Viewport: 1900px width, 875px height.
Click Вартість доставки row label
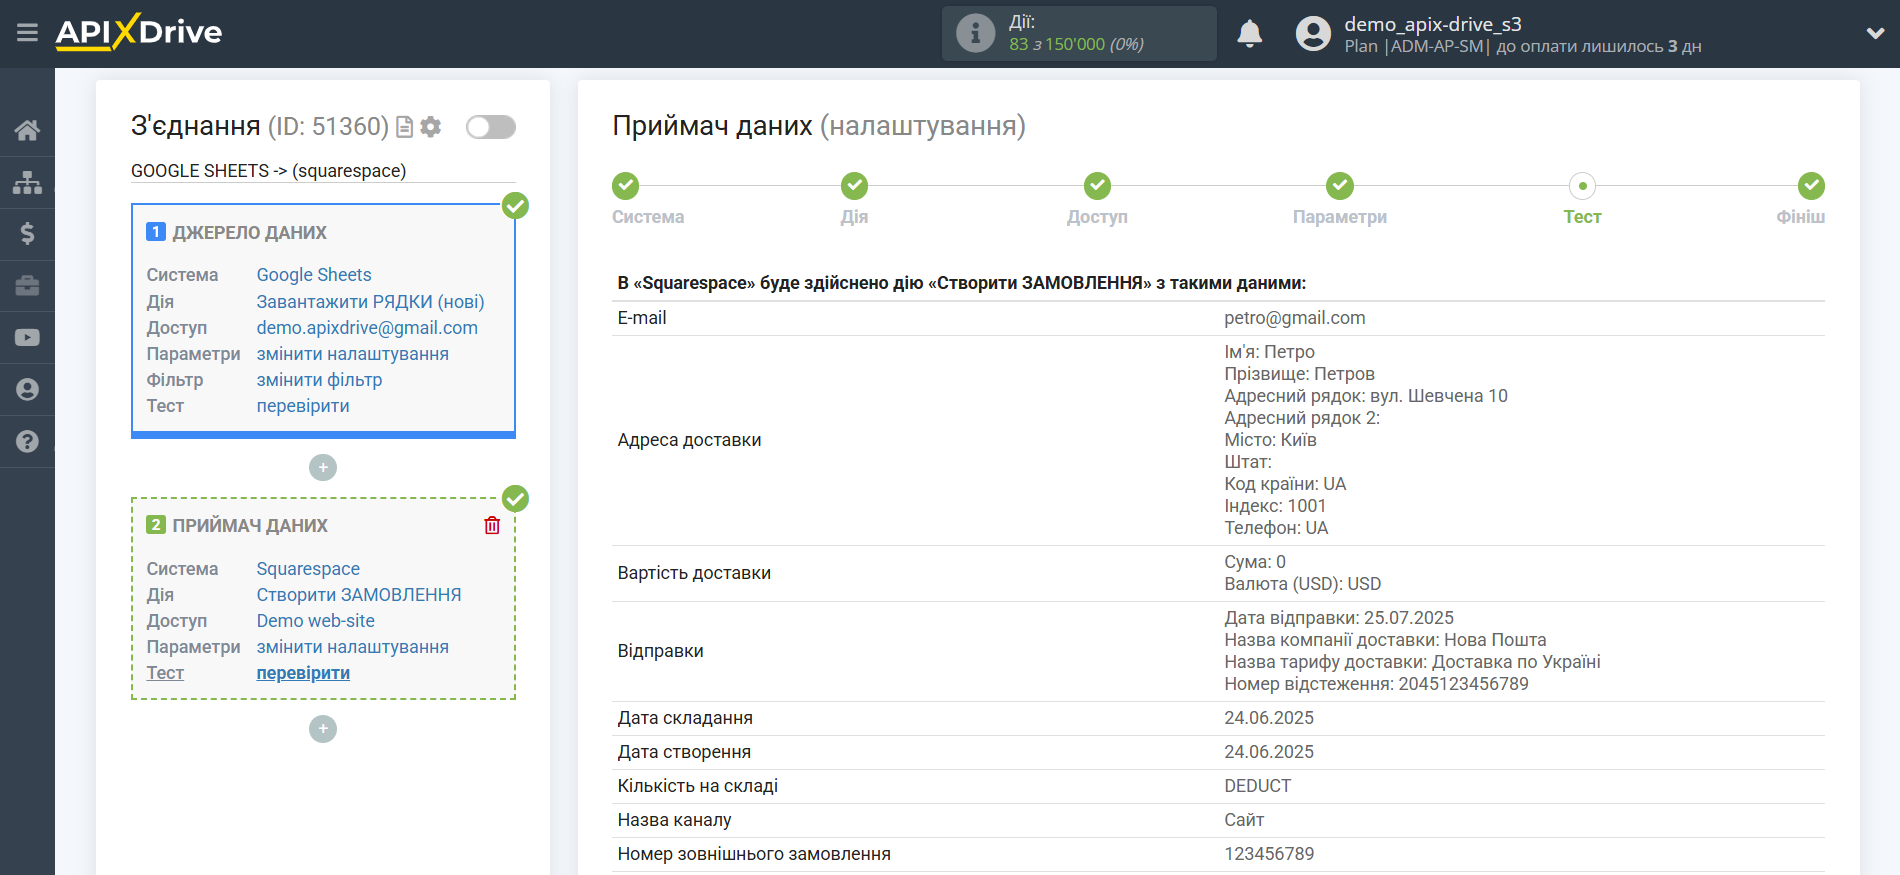[x=694, y=573]
